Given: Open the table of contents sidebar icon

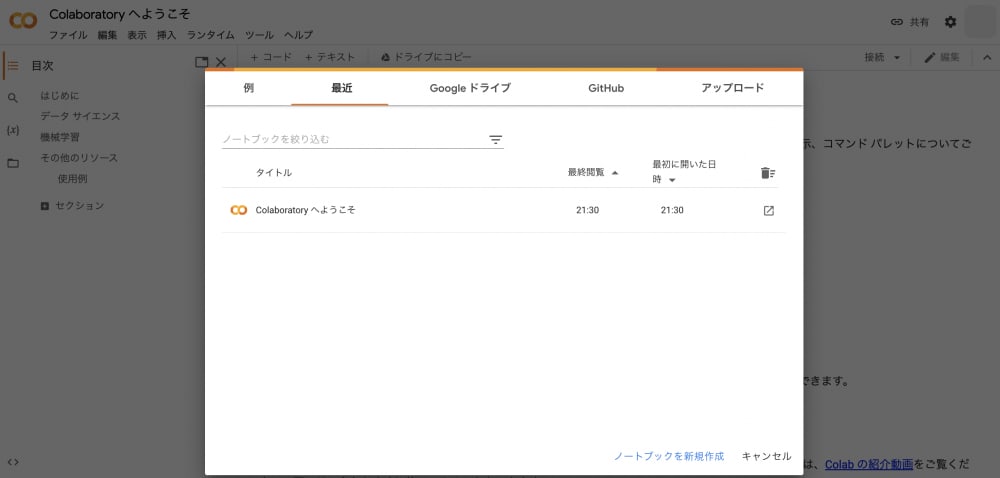Looking at the screenshot, I should 13,65.
